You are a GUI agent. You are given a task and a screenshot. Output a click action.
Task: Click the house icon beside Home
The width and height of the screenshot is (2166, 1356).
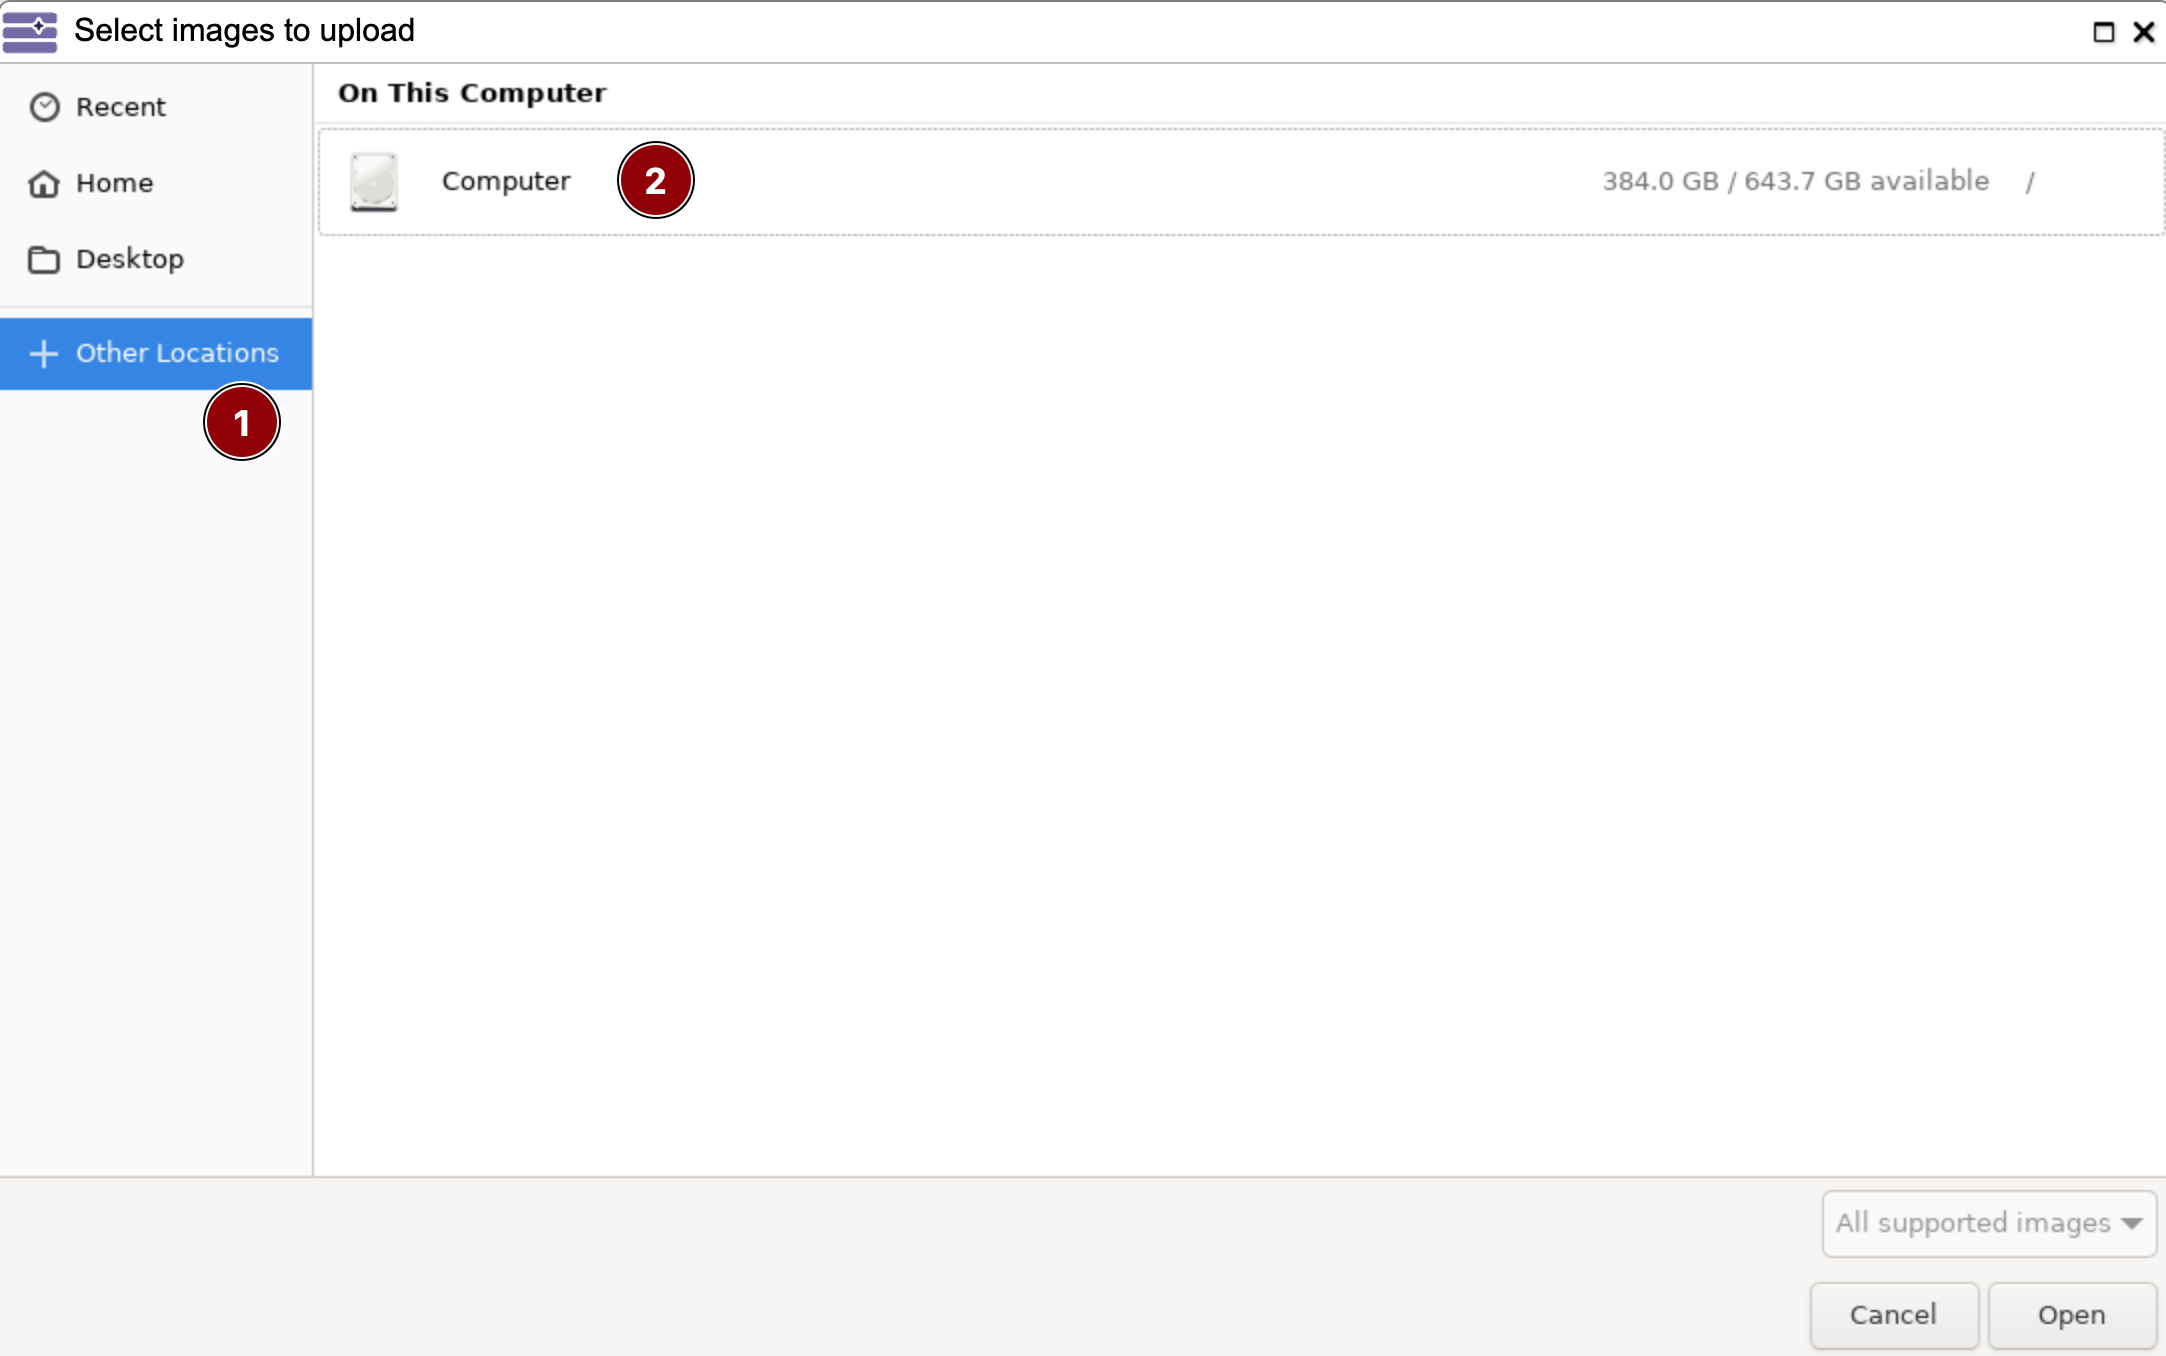44,183
